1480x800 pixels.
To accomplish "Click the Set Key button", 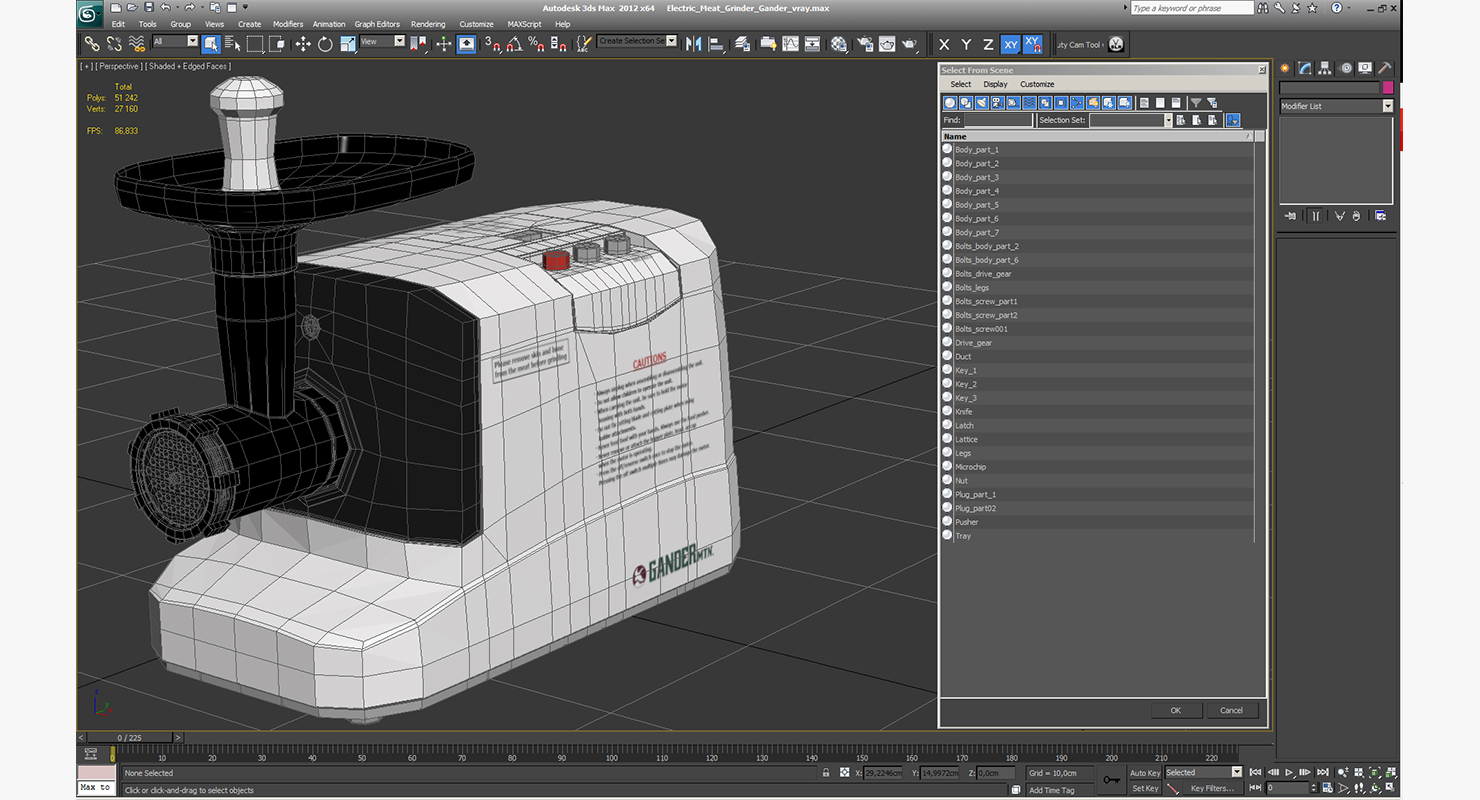I will (1145, 788).
